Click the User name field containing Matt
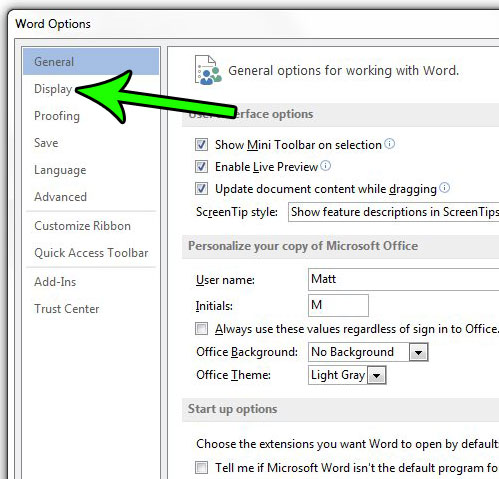The image size is (499, 479). (x=403, y=279)
